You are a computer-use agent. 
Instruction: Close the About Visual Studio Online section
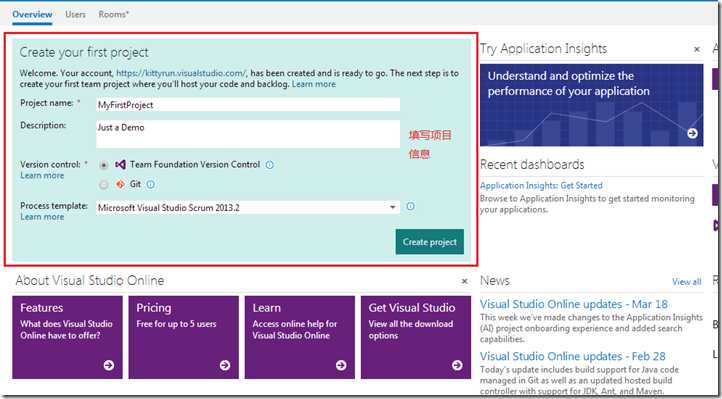tap(465, 281)
